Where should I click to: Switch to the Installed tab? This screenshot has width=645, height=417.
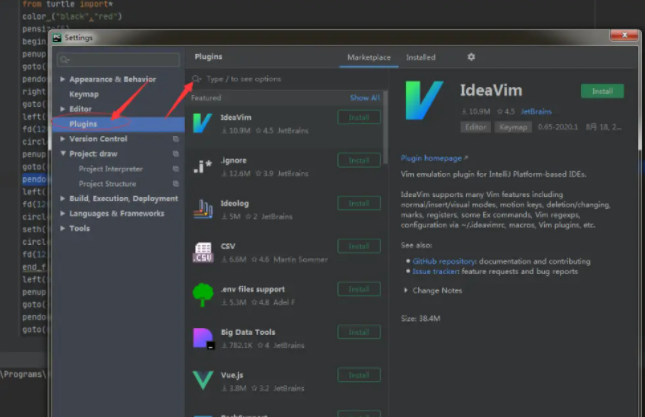pyautogui.click(x=420, y=57)
